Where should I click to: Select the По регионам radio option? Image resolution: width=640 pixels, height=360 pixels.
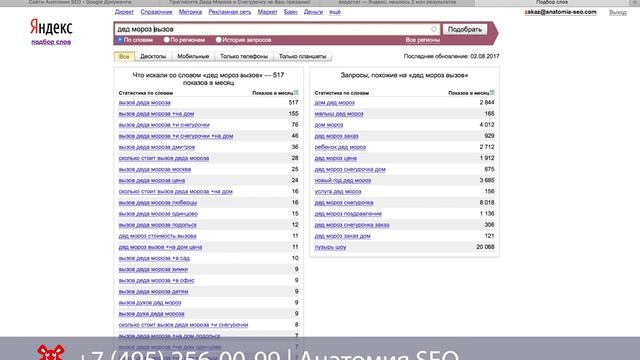pyautogui.click(x=167, y=40)
